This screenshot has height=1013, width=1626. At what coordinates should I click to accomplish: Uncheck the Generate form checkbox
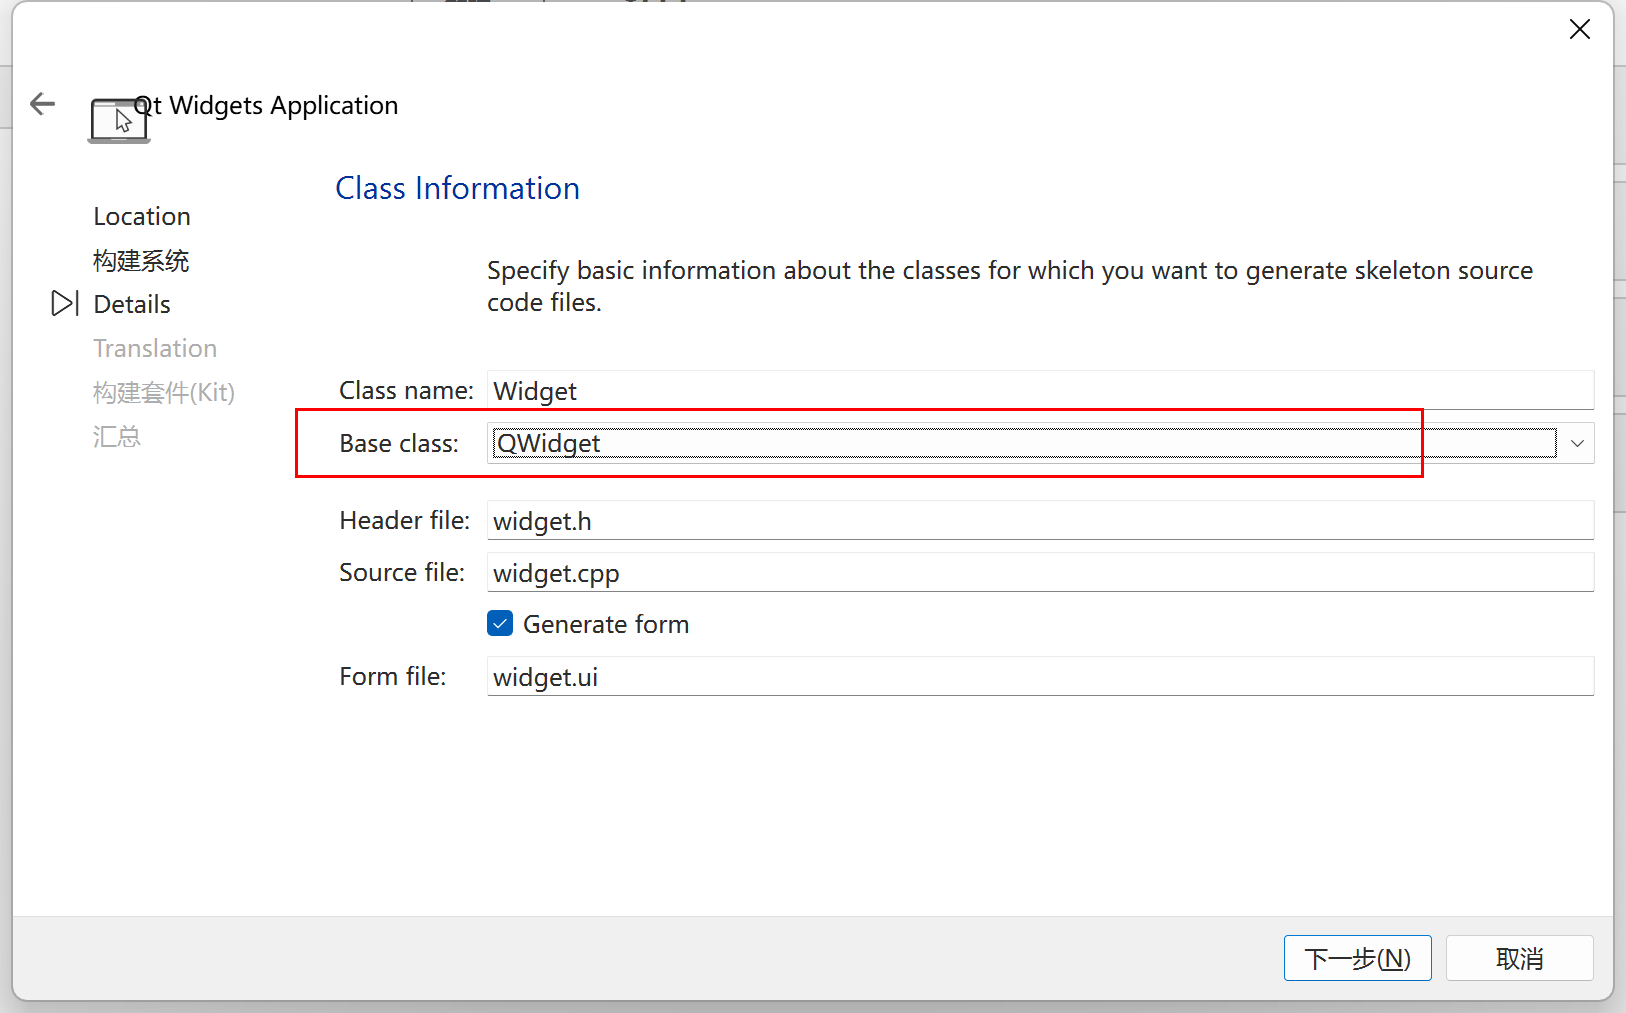(x=500, y=624)
